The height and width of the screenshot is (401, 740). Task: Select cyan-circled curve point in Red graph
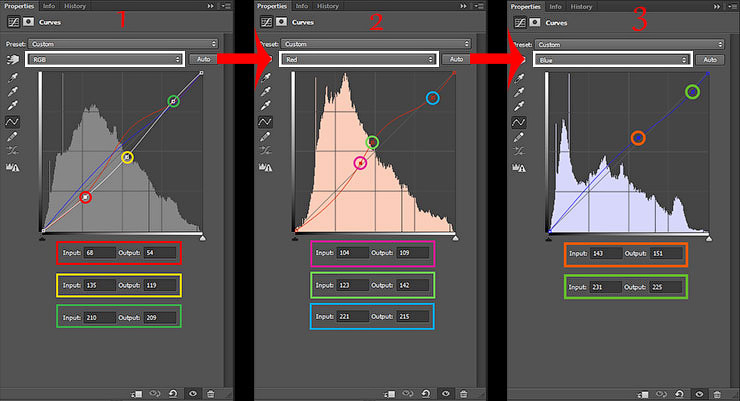(432, 98)
